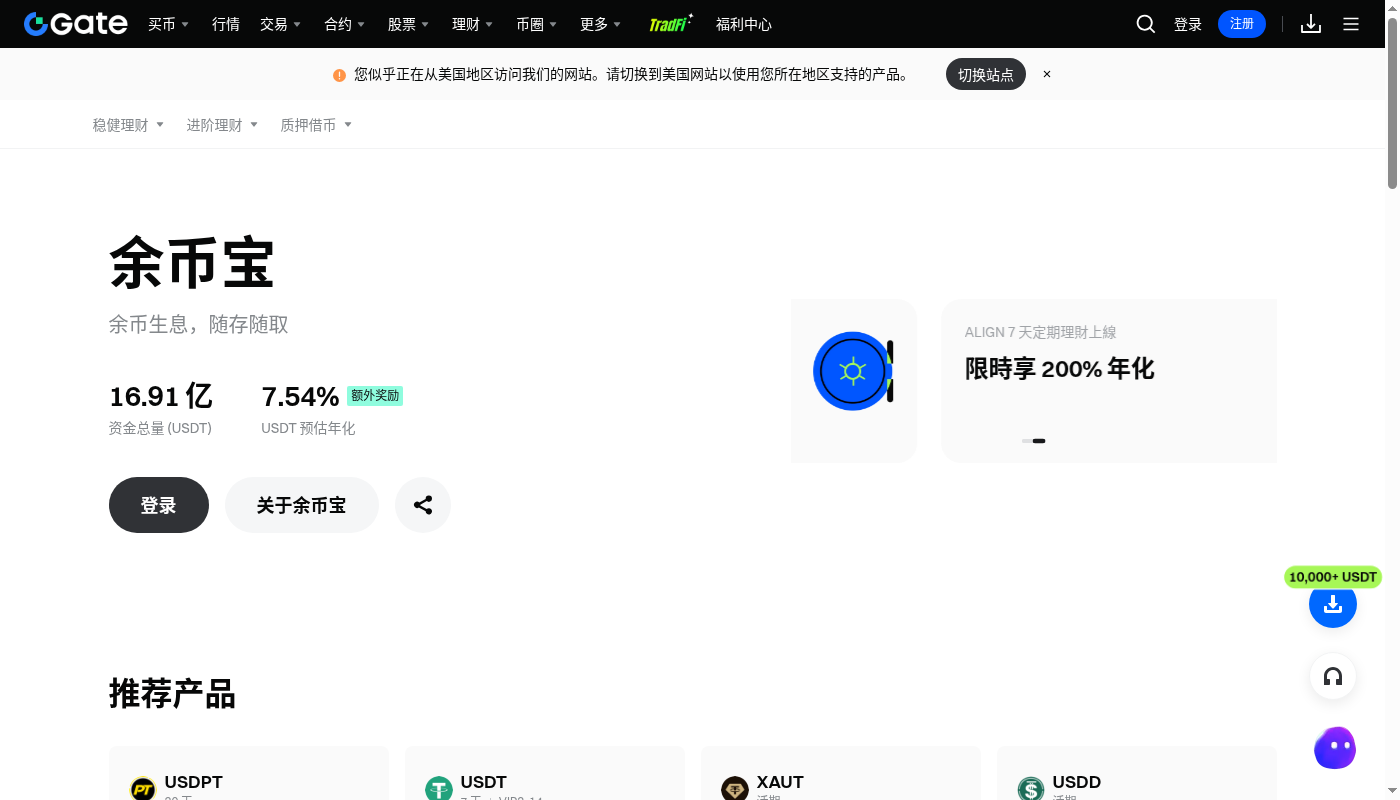Click the large dark 登录 button
1400x800 pixels.
tap(159, 505)
